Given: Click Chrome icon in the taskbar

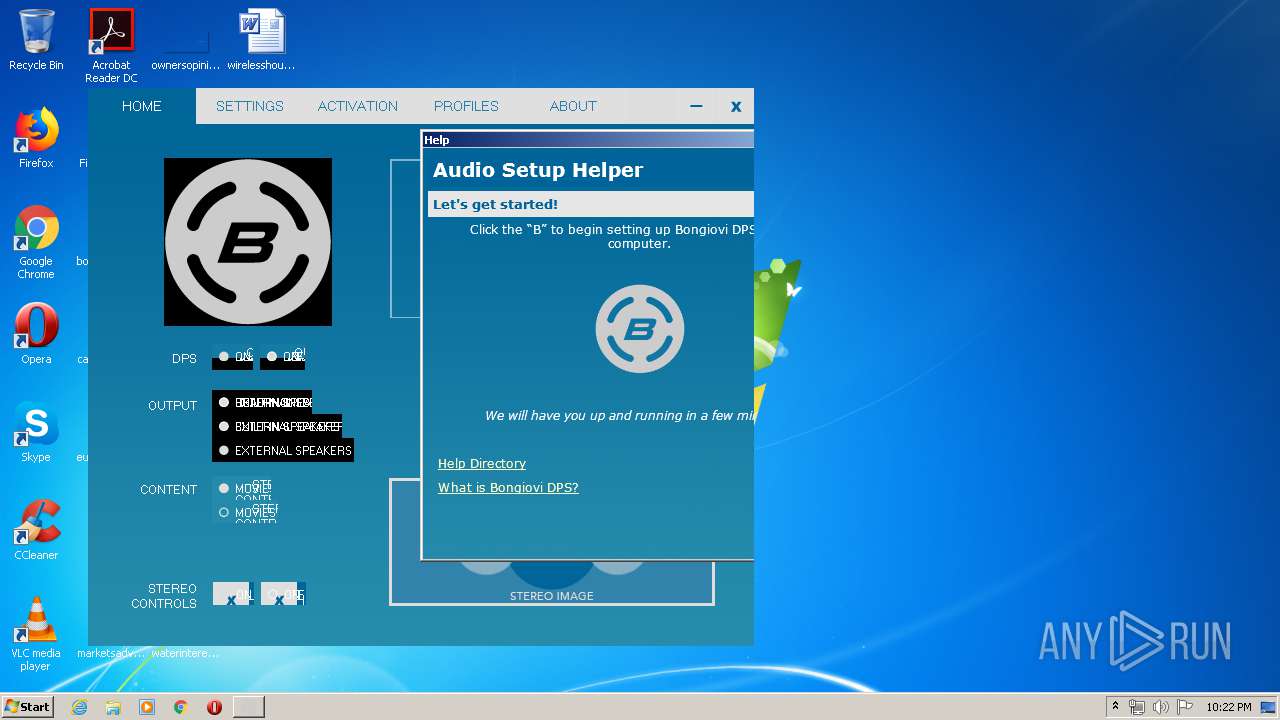Looking at the screenshot, I should [x=180, y=707].
